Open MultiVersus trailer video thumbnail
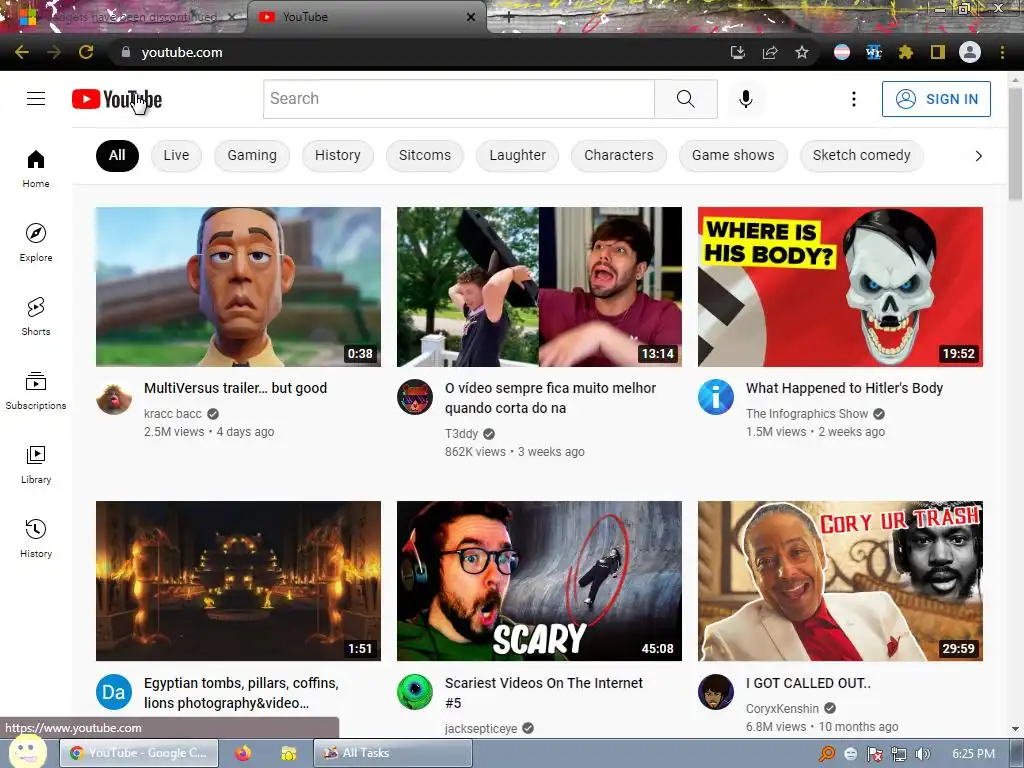The image size is (1024, 768). tap(238, 287)
